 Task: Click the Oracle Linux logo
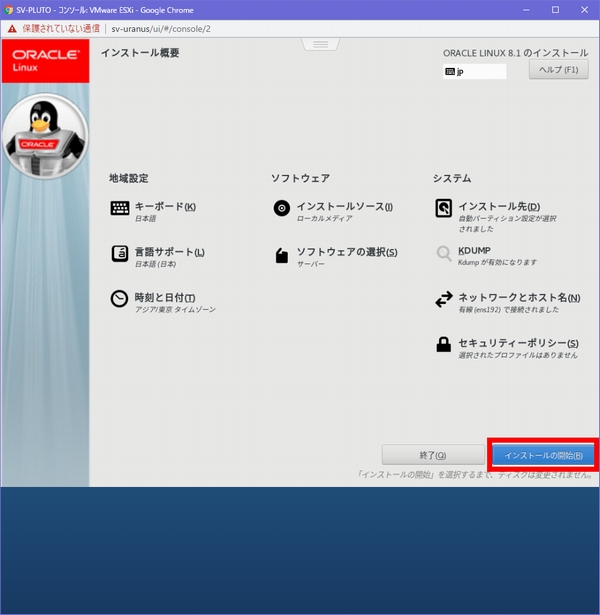[x=45, y=61]
